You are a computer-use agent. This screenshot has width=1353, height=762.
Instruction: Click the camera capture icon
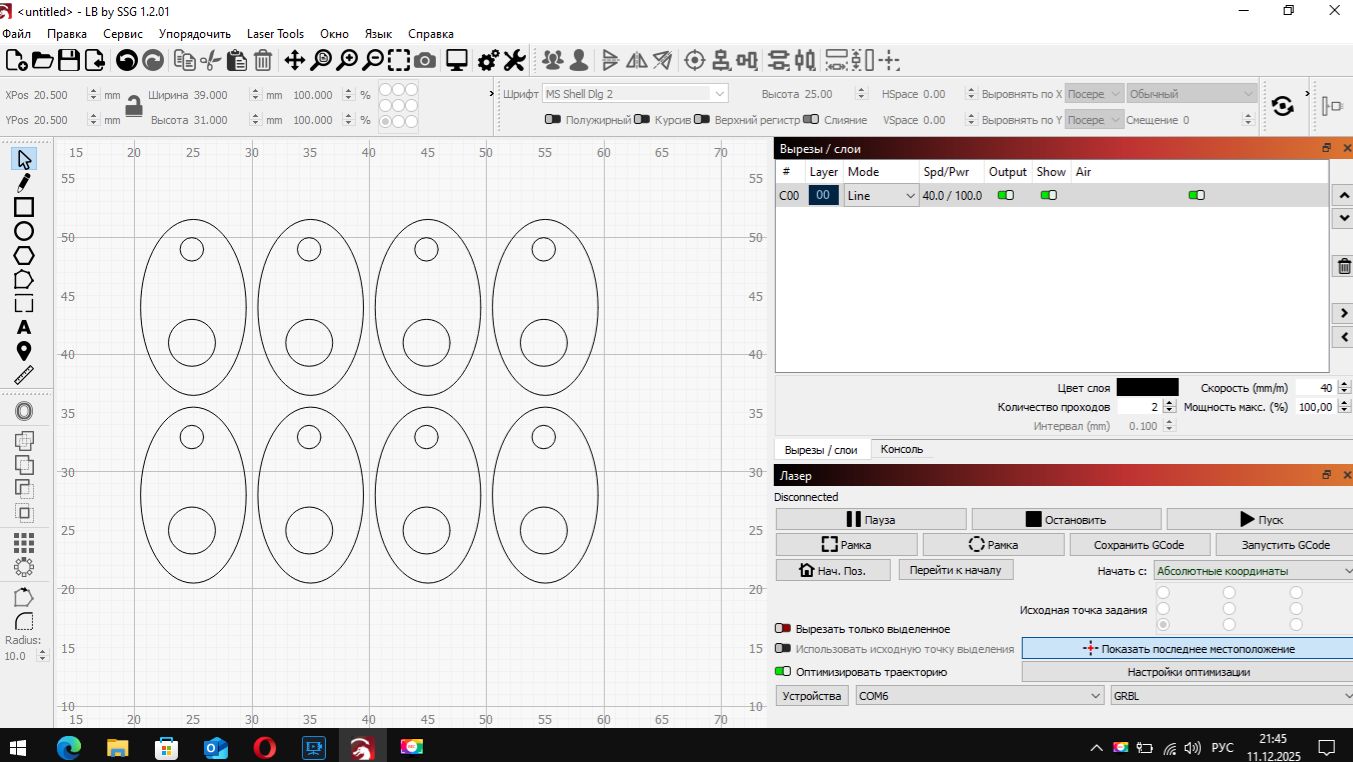pyautogui.click(x=425, y=61)
